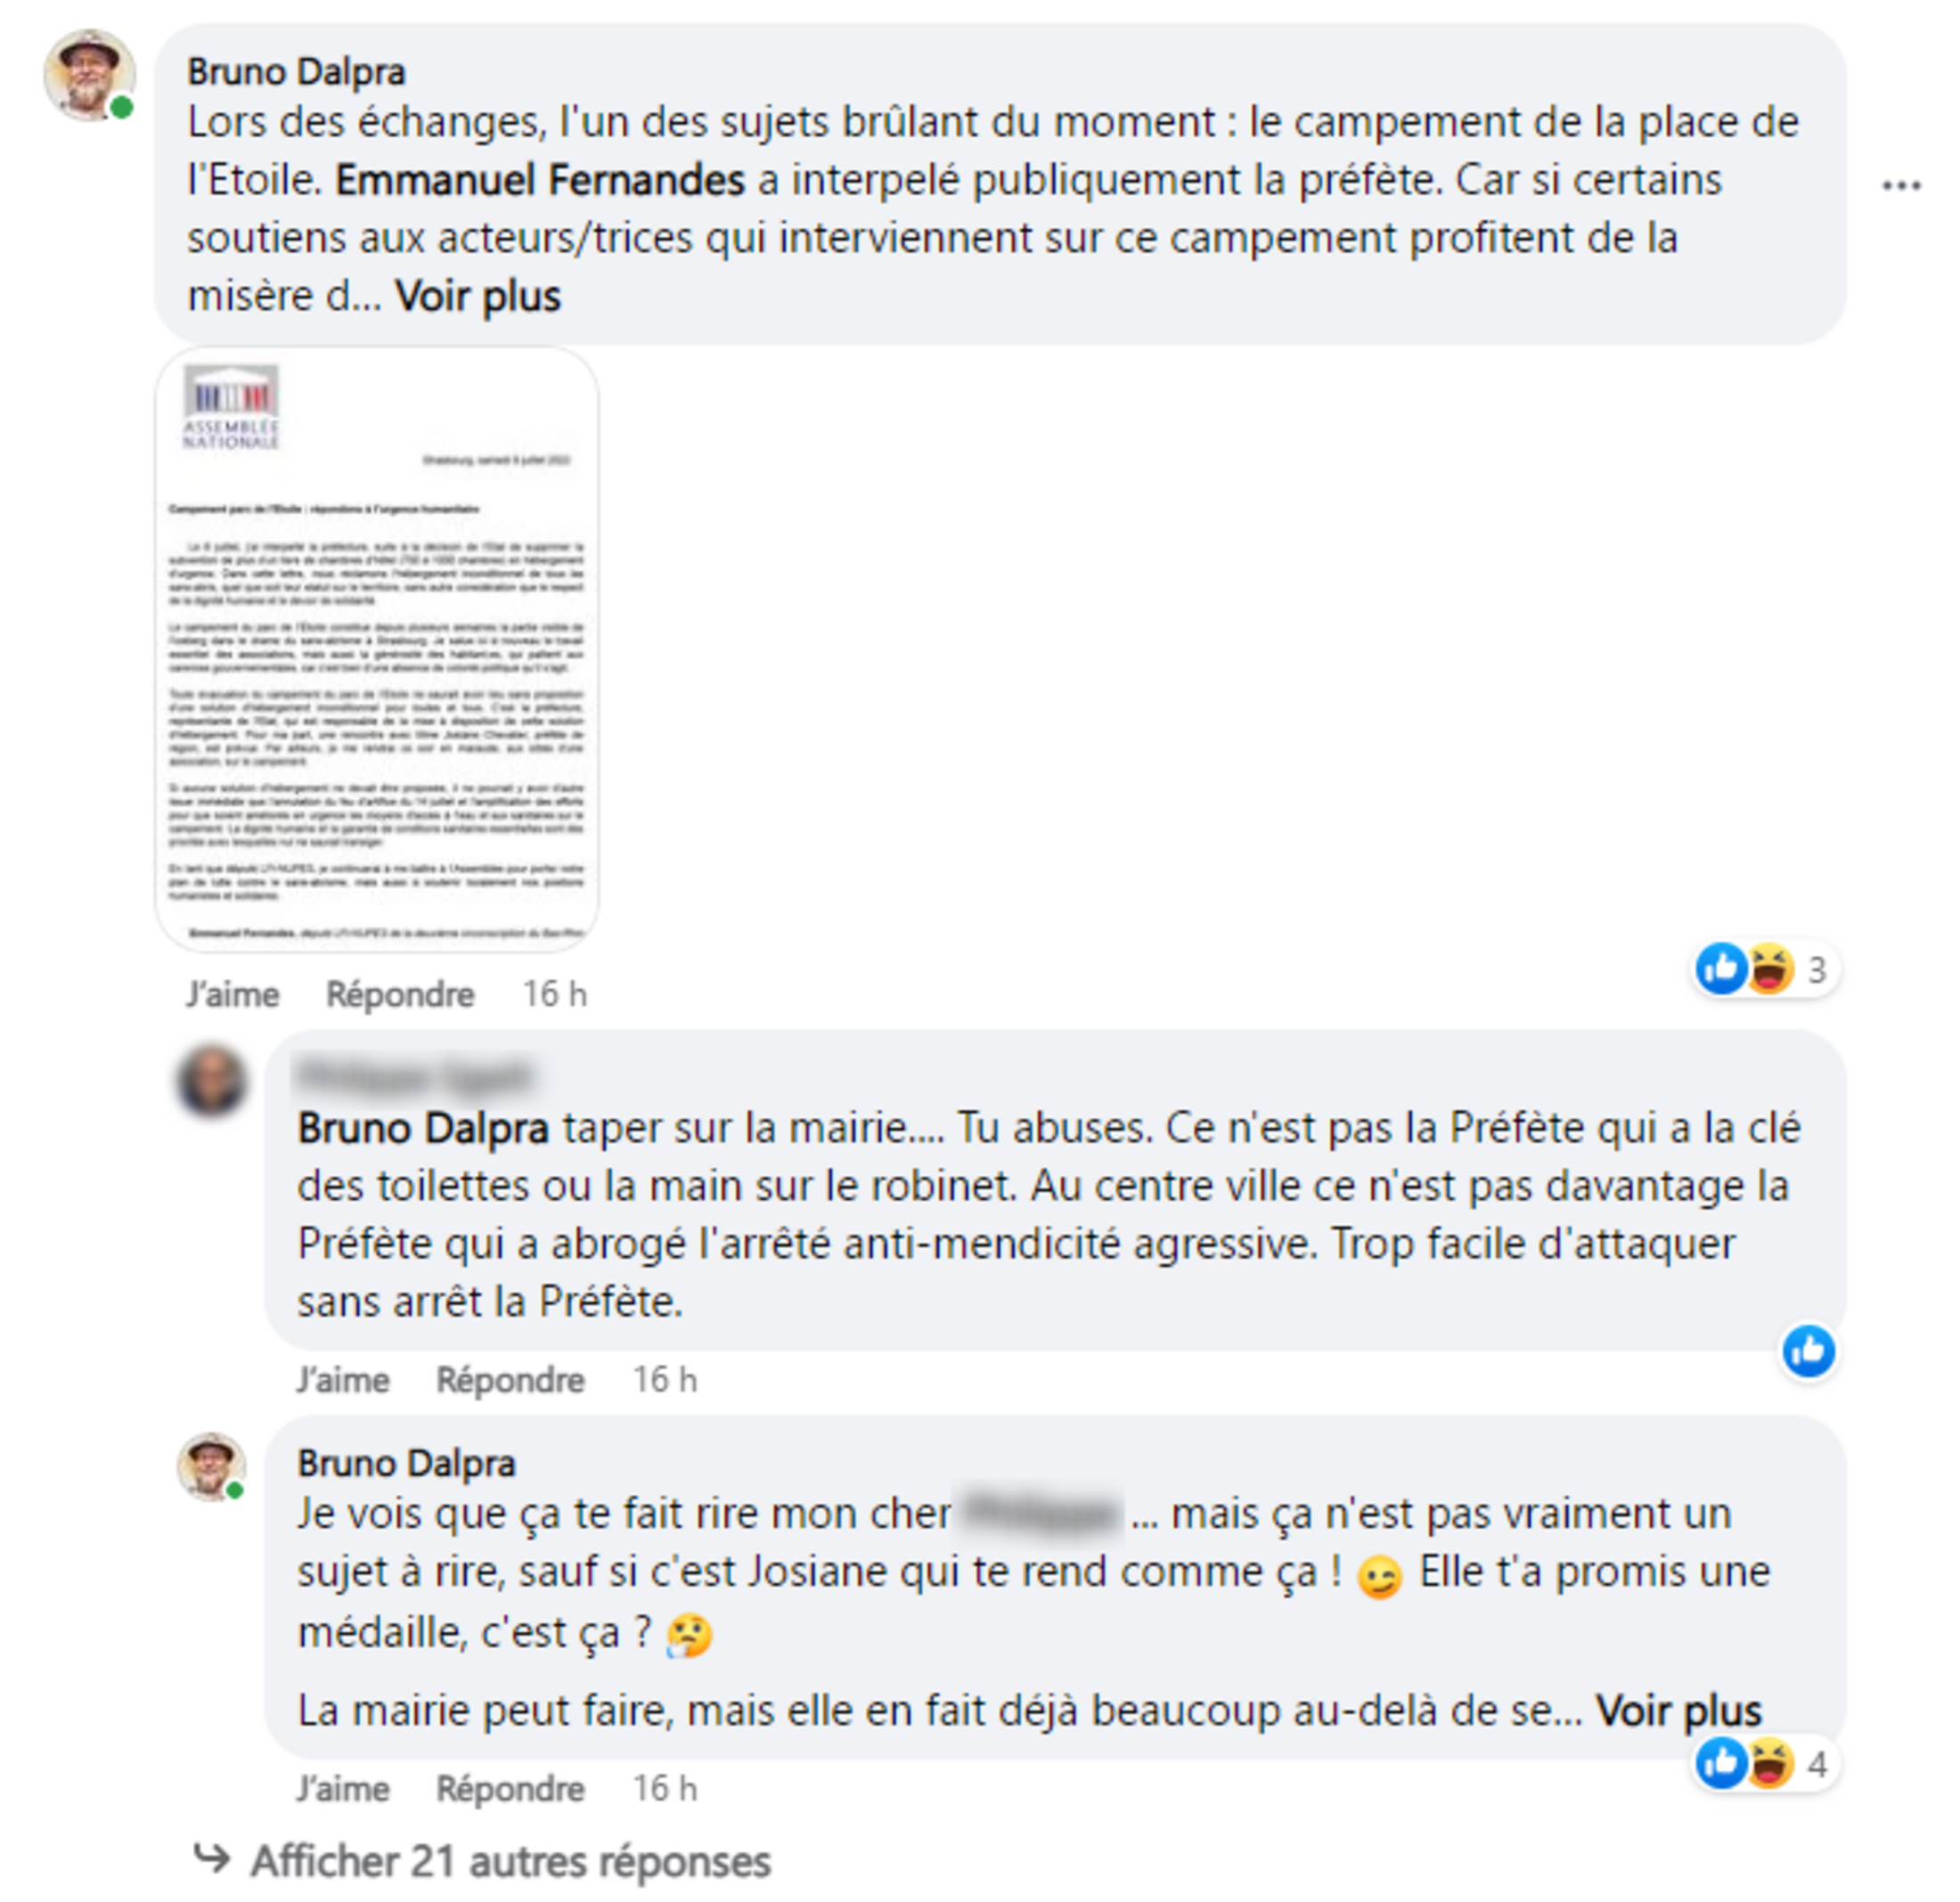1960x1902 pixels.
Task: Like the 'taper sur la mairie' reply
Action: [342, 1380]
